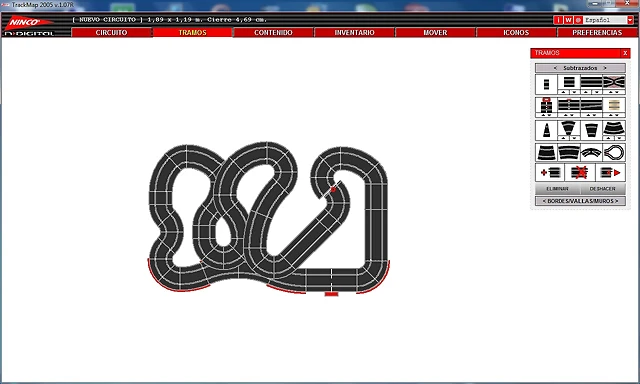Viewport: 640px width, 384px height.
Task: Click the DESHACER button
Action: tap(603, 189)
